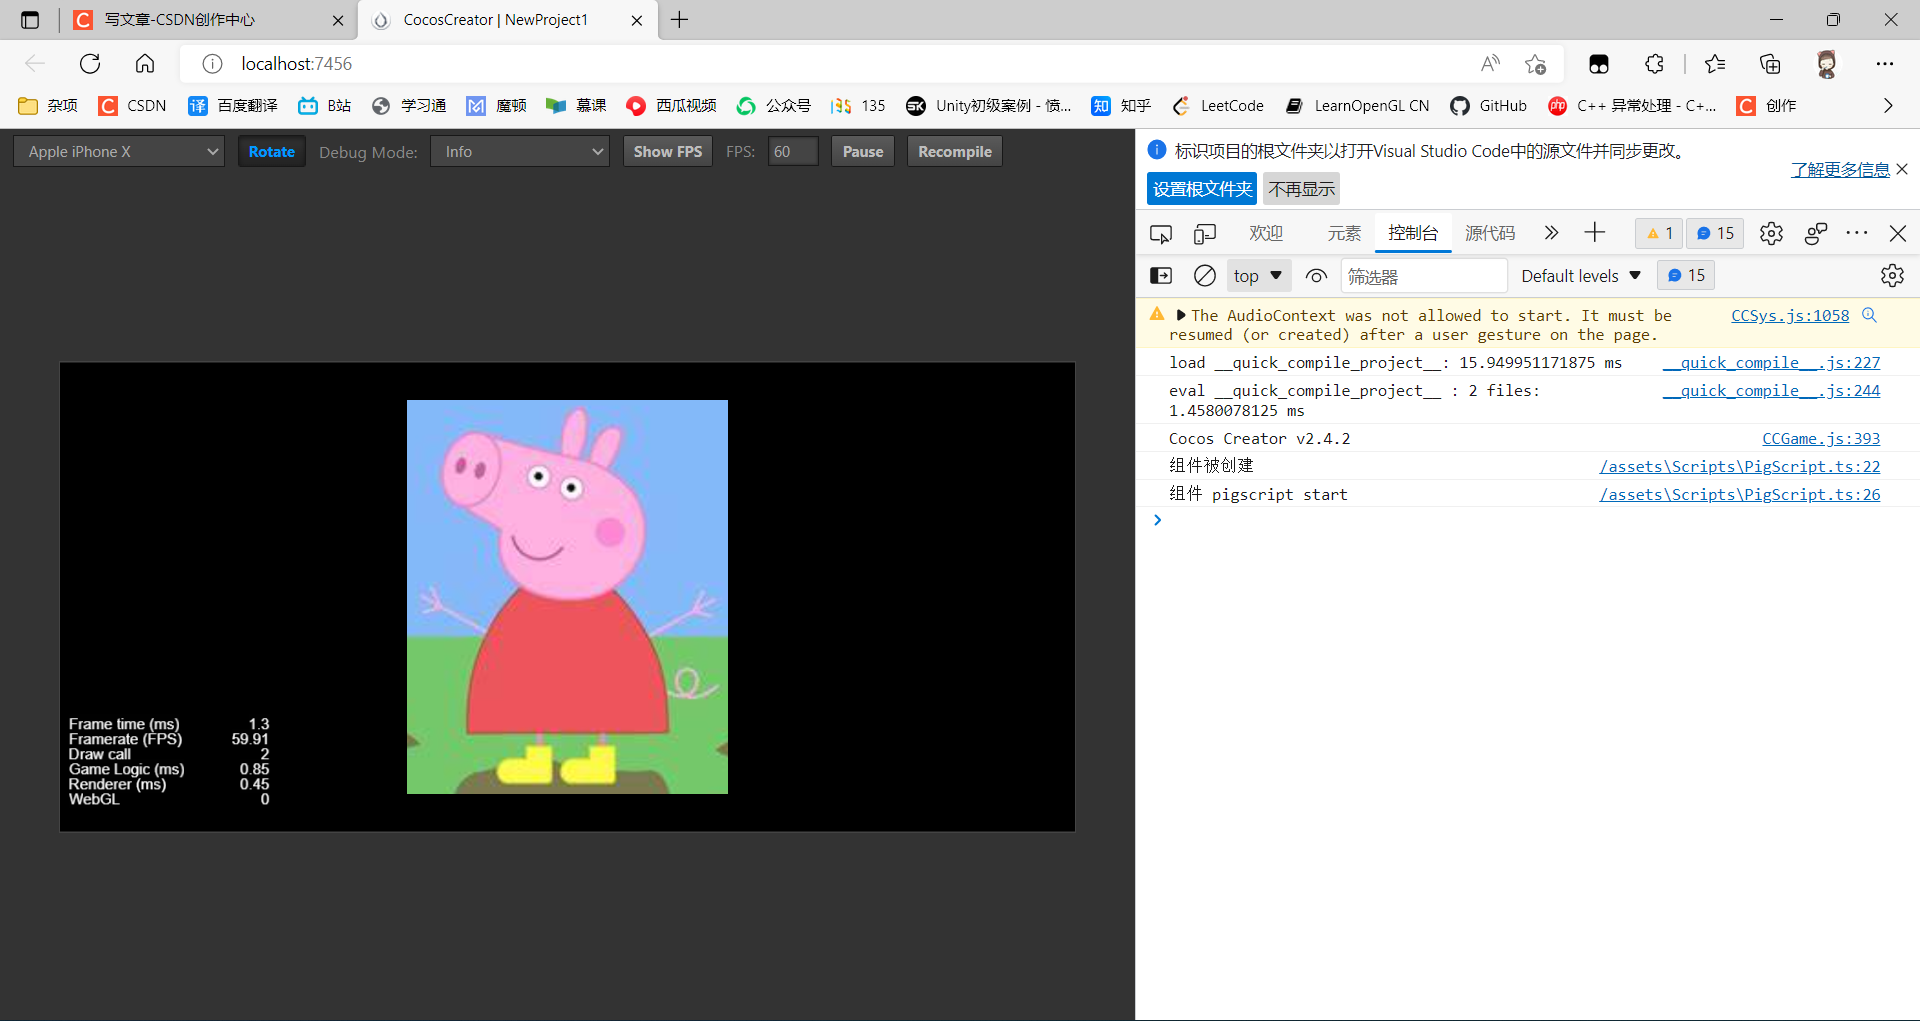Expand the Default levels dropdown

(x=1580, y=276)
